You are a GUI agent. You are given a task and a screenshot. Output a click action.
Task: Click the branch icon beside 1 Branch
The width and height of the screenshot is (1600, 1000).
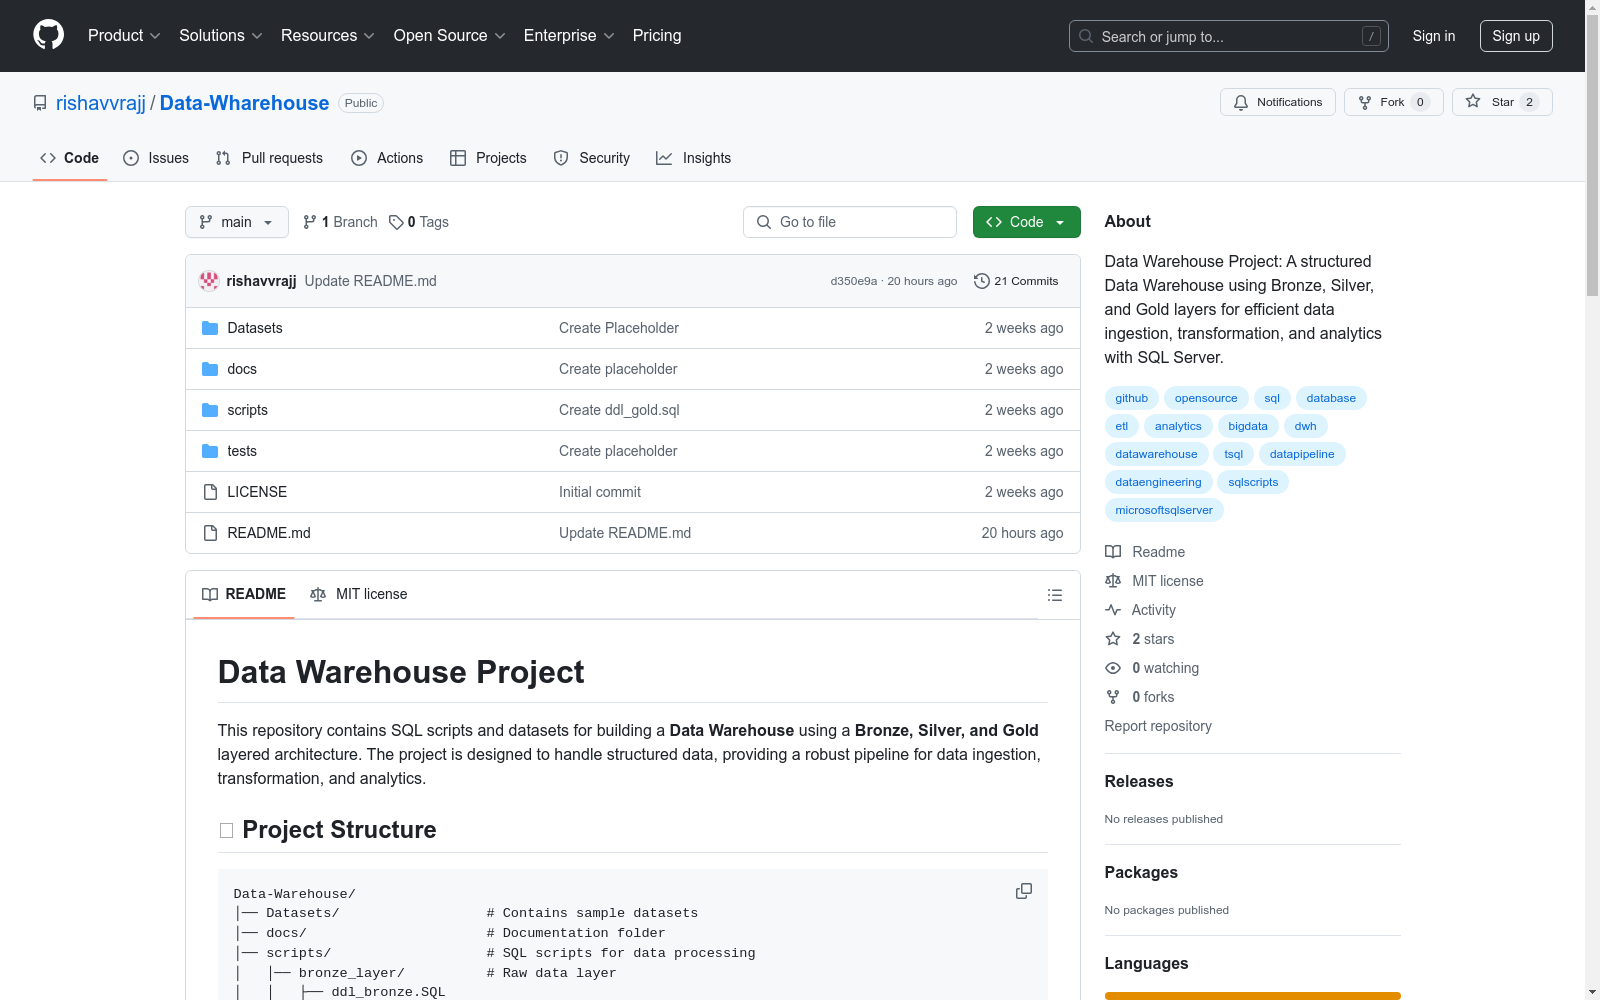point(310,222)
